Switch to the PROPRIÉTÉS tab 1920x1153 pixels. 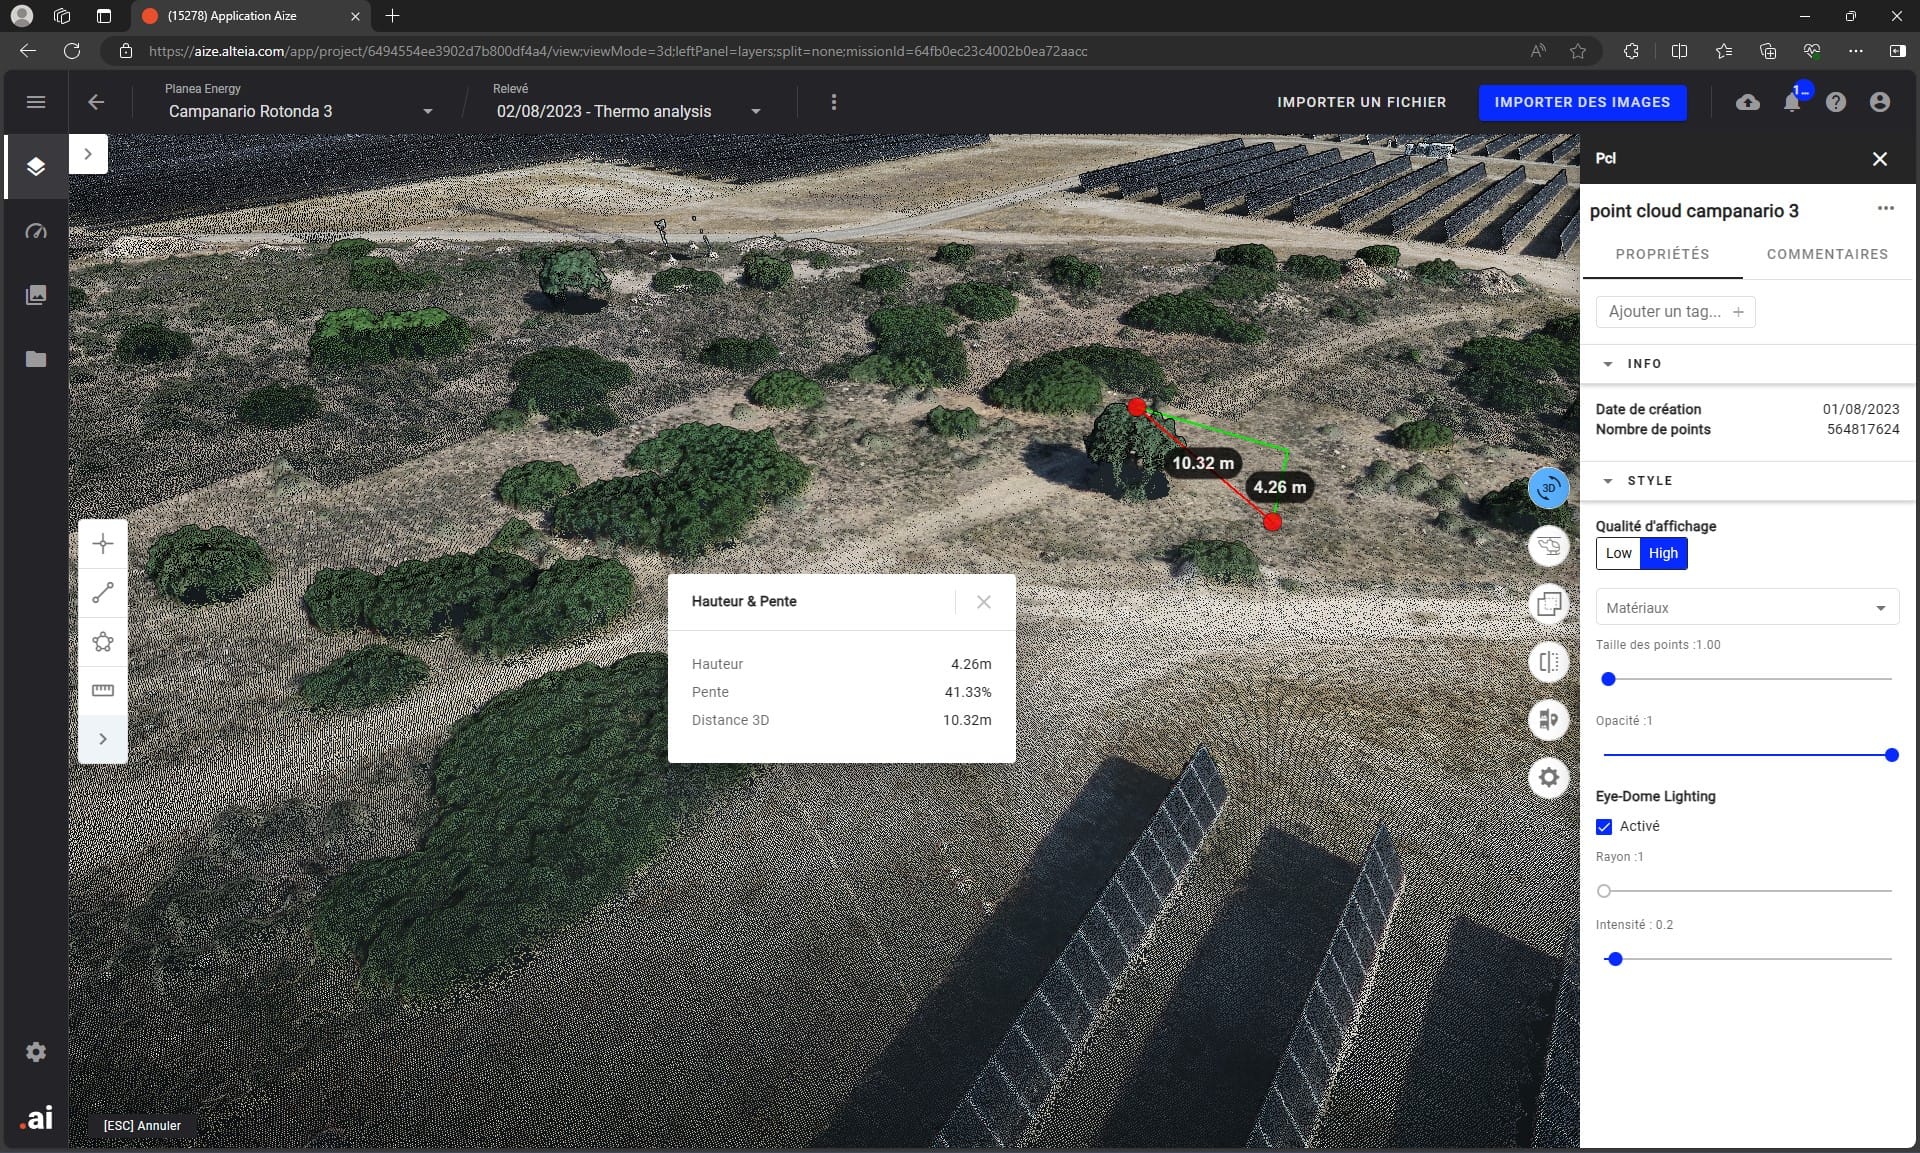pyautogui.click(x=1662, y=254)
